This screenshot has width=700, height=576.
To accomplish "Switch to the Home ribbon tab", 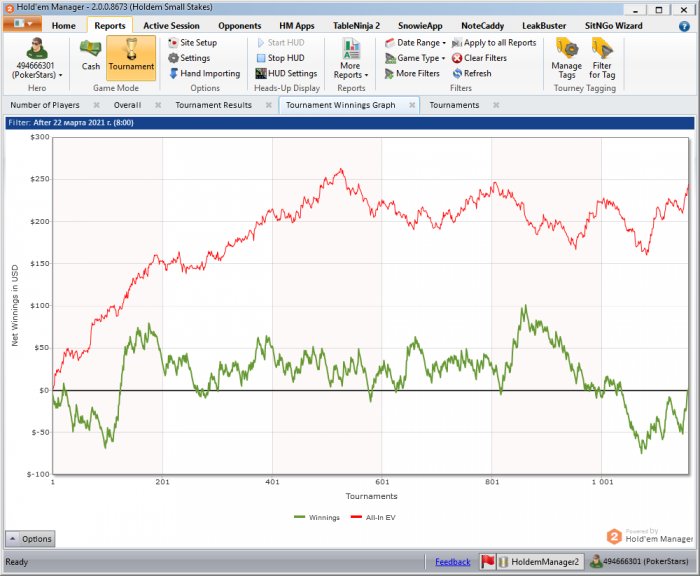I will [63, 26].
